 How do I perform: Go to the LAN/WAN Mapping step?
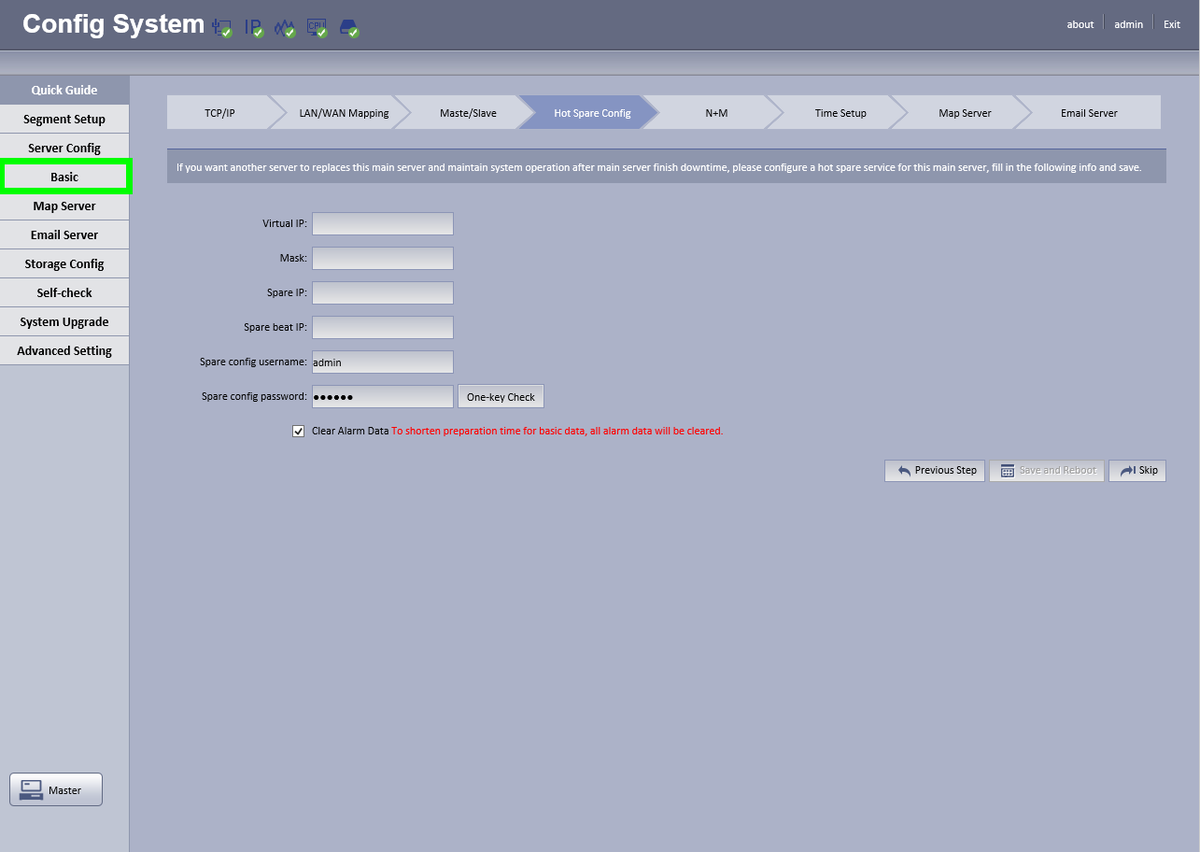click(x=344, y=113)
